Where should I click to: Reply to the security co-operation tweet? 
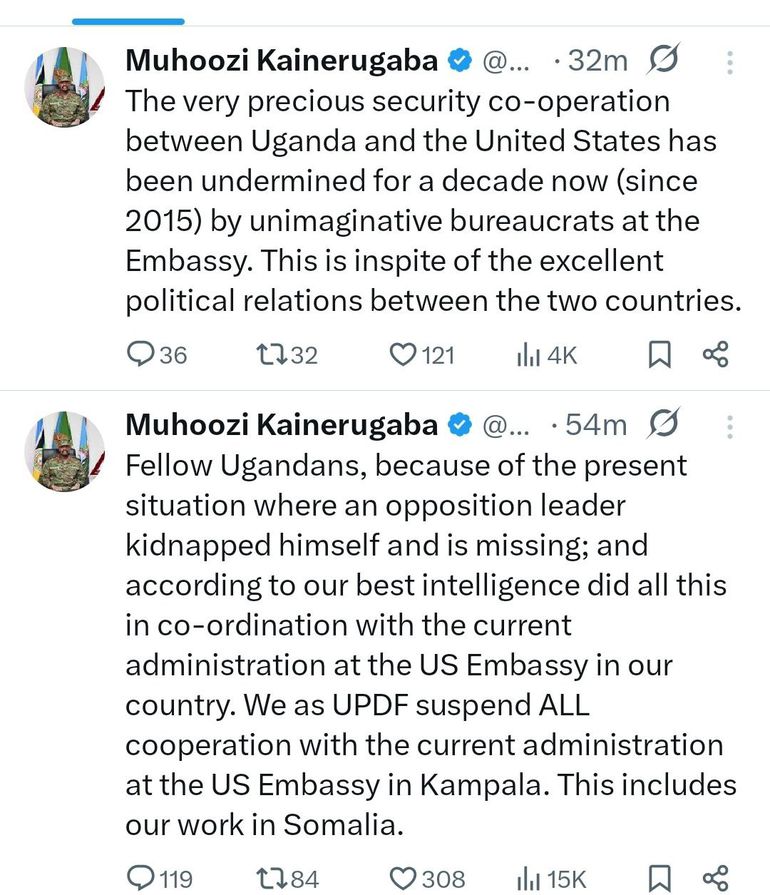click(142, 354)
